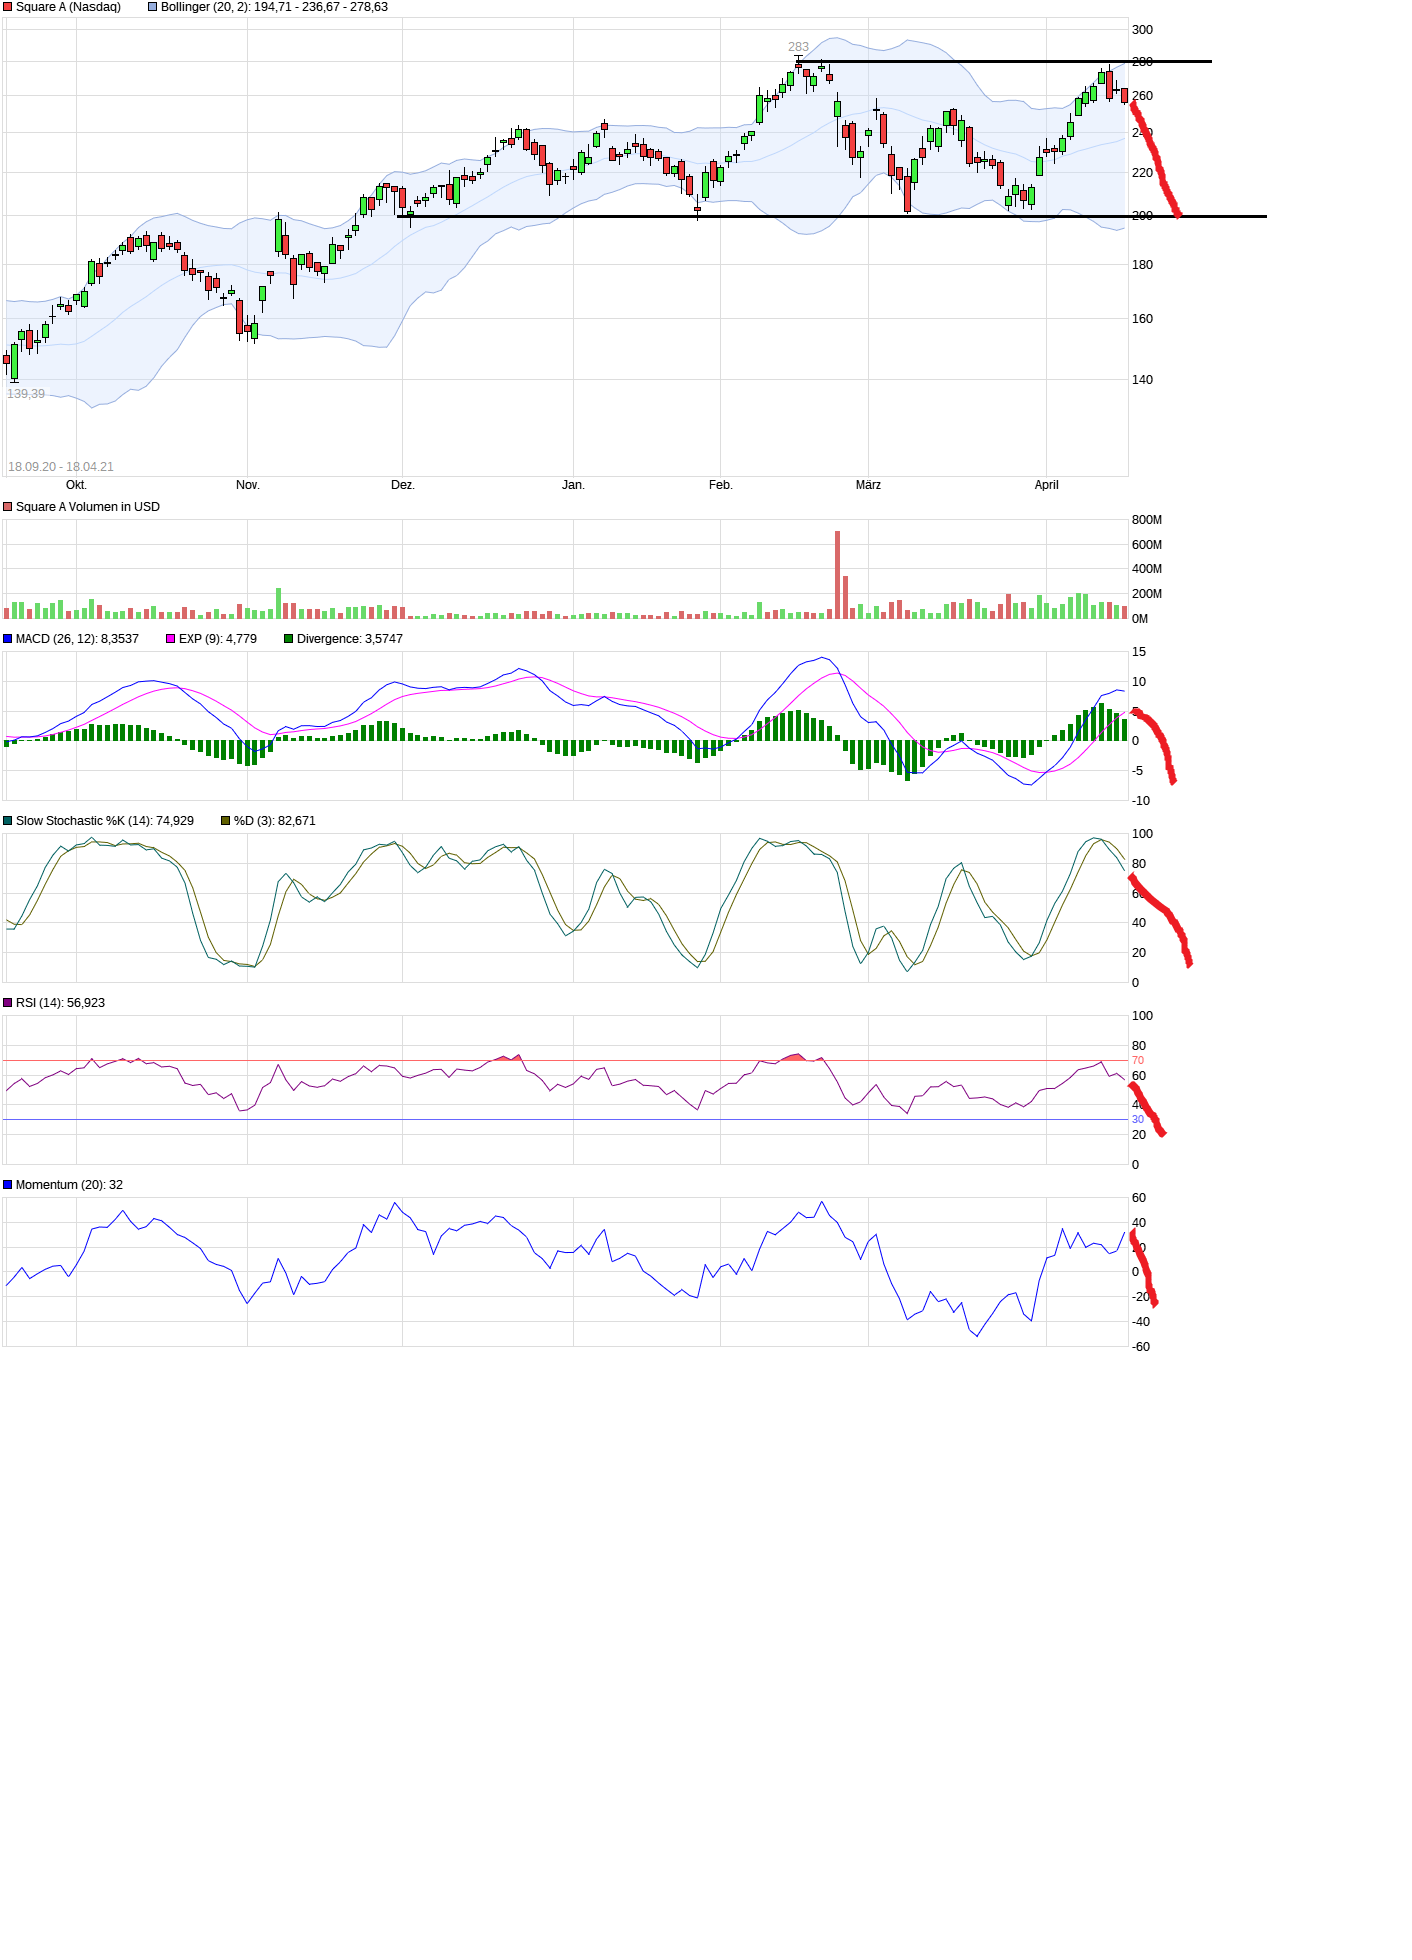Click the "200M" volume axis label
The height and width of the screenshot is (1960, 1412).
click(x=1147, y=594)
